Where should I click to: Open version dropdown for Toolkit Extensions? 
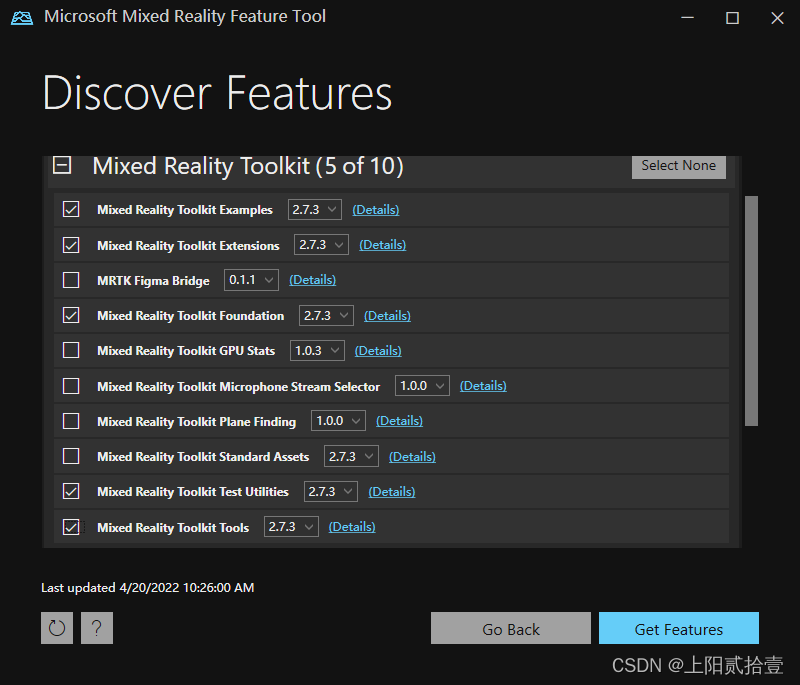coord(321,245)
